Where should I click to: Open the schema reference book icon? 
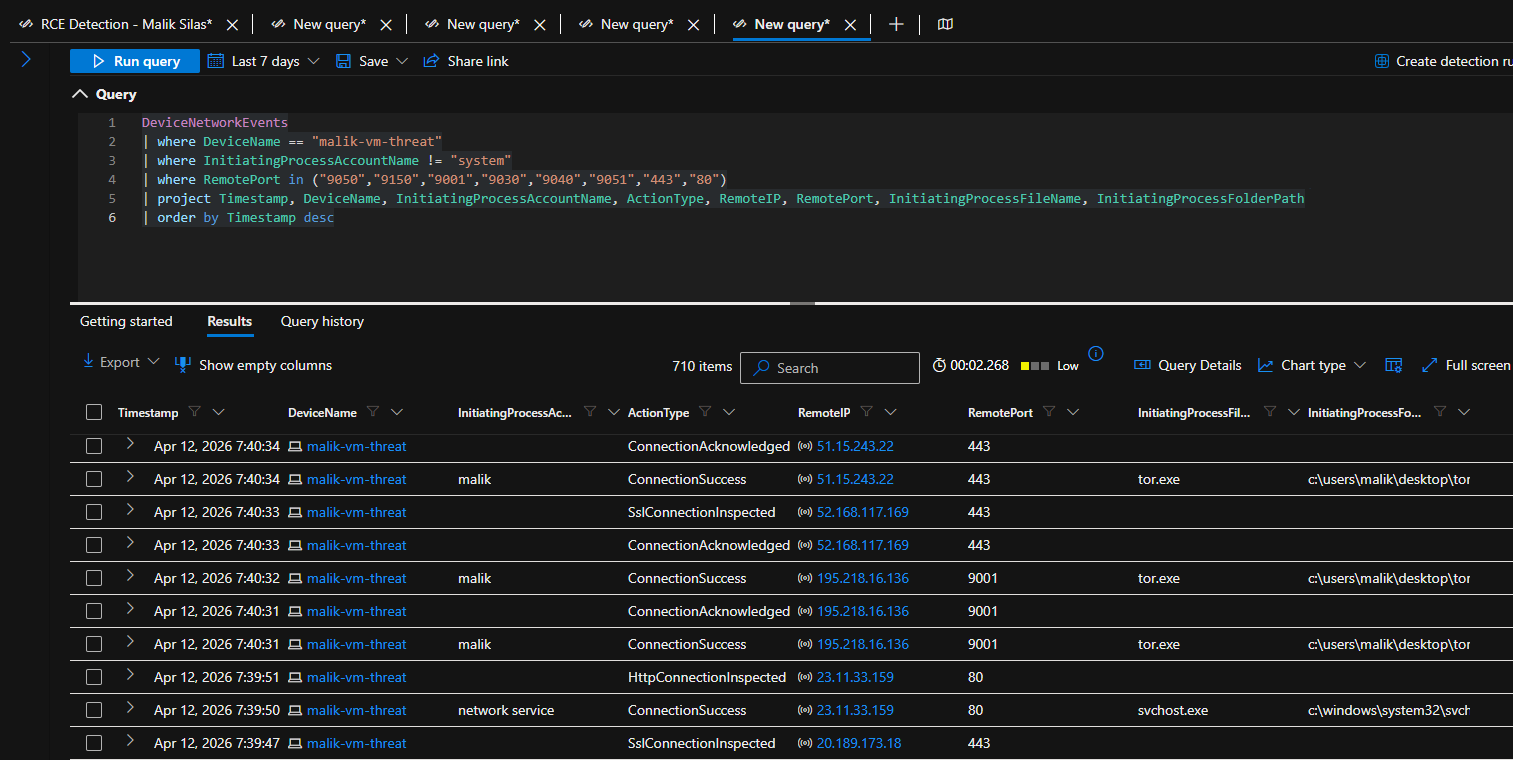945,24
